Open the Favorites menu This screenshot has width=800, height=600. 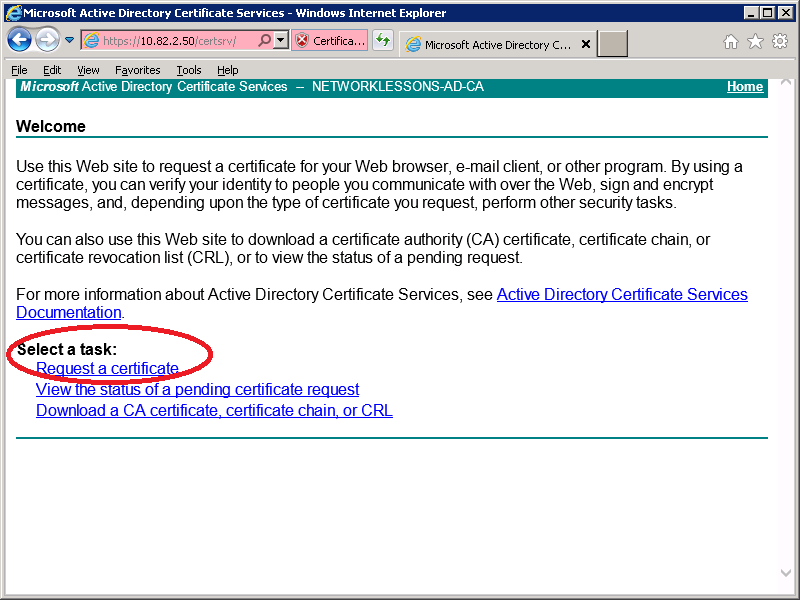[x=138, y=70]
